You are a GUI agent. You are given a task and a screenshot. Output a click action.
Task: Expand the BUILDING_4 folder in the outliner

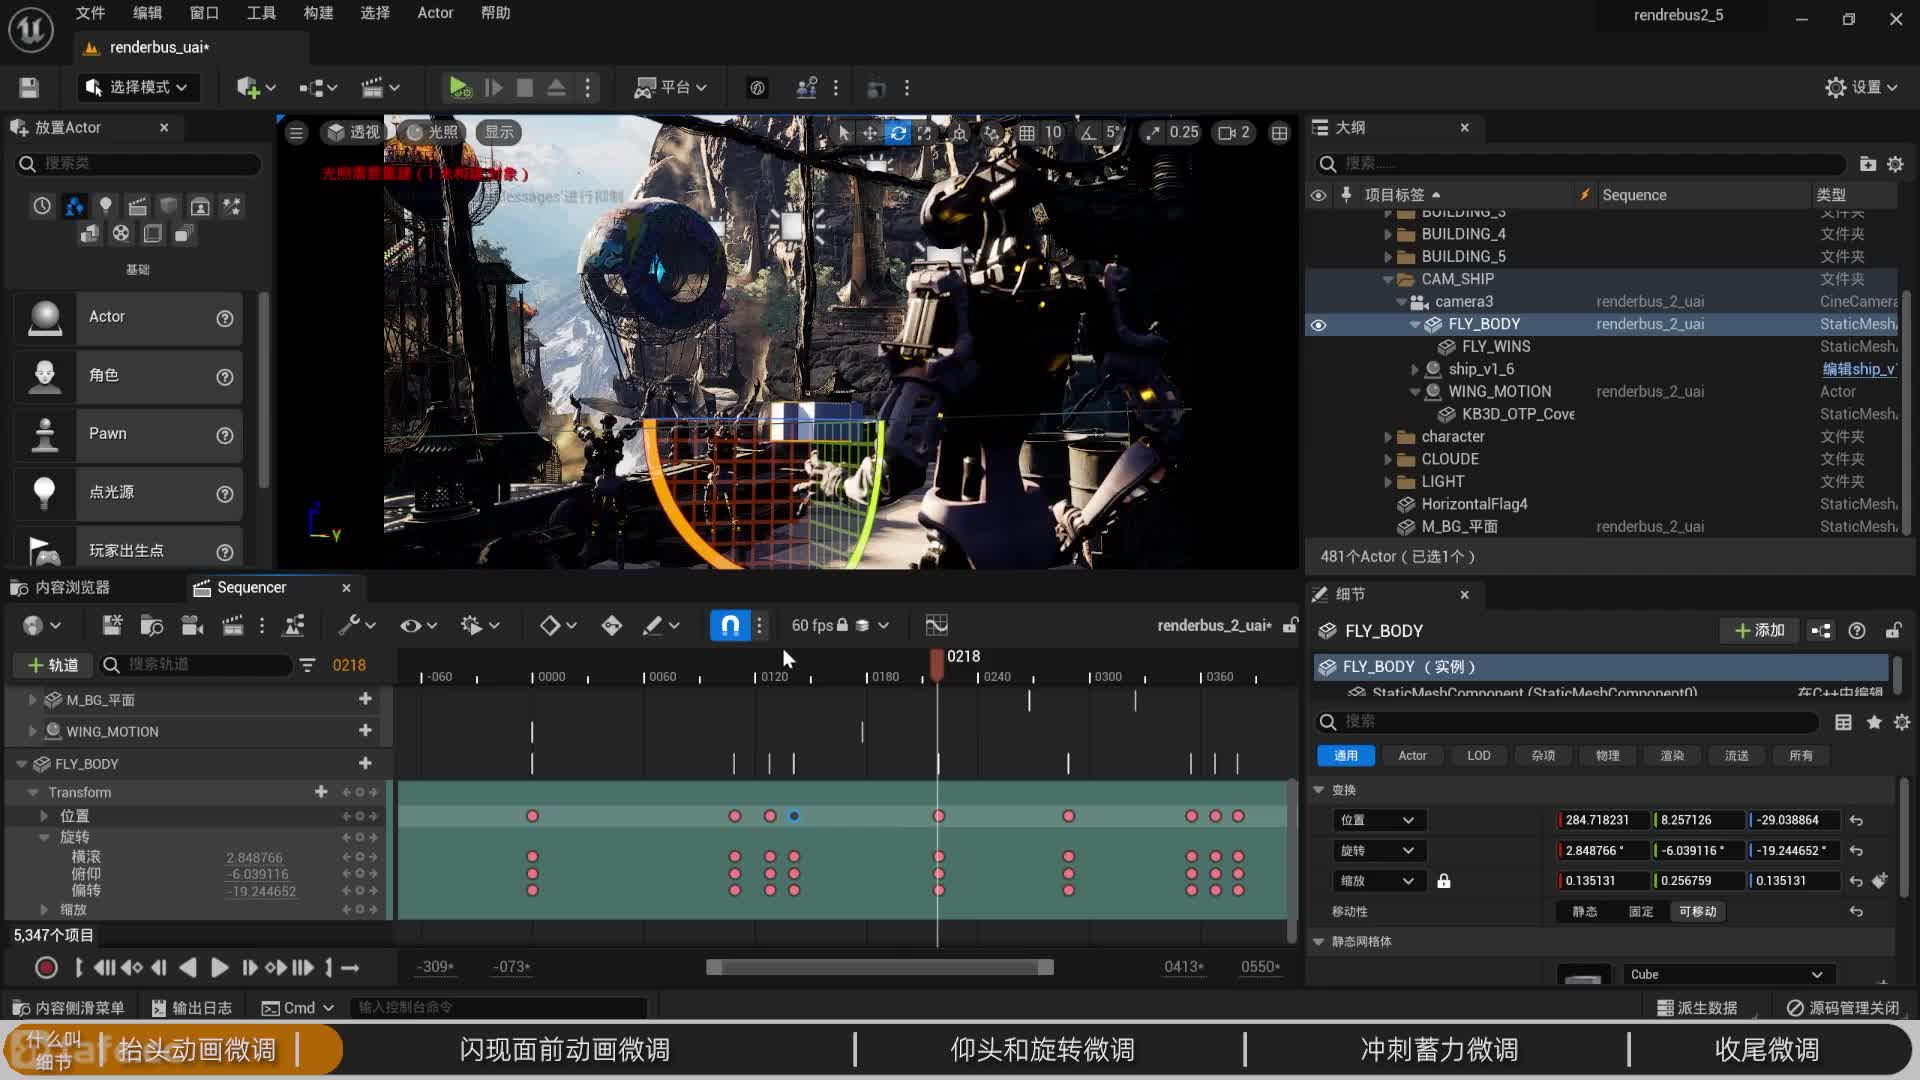[x=1388, y=235]
